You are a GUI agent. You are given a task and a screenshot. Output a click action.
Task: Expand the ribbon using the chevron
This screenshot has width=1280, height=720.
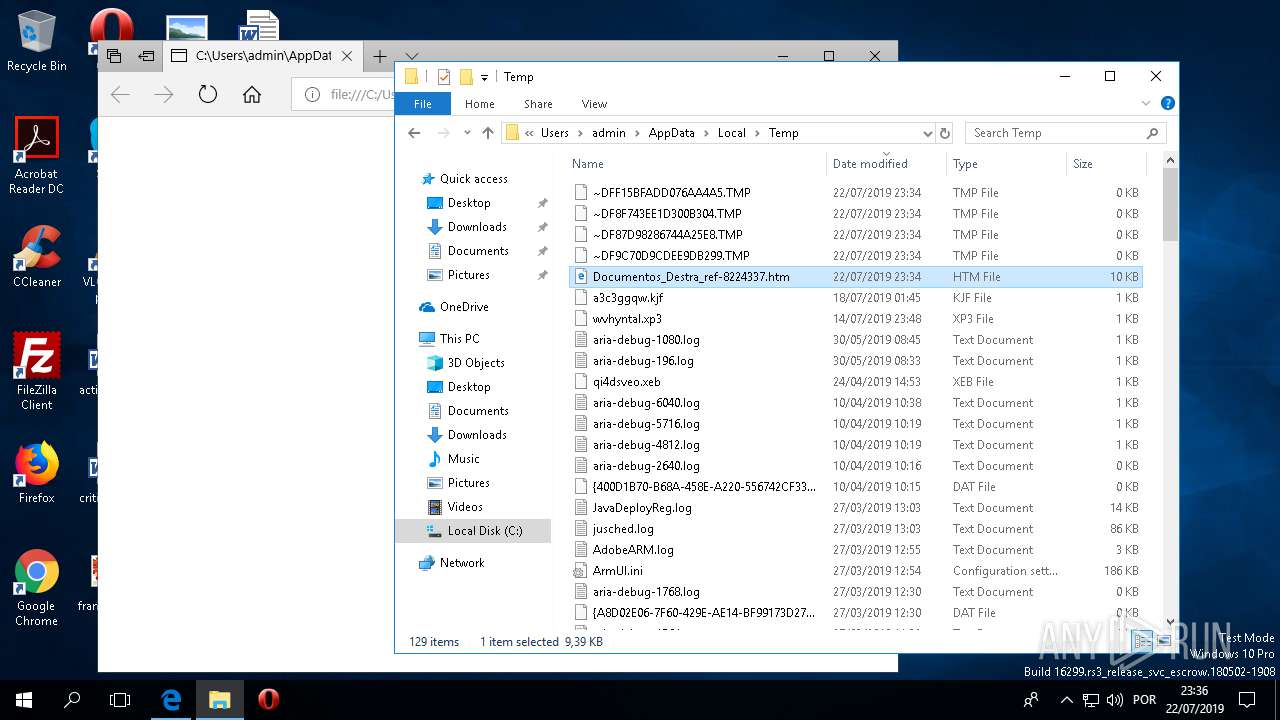tap(1146, 103)
